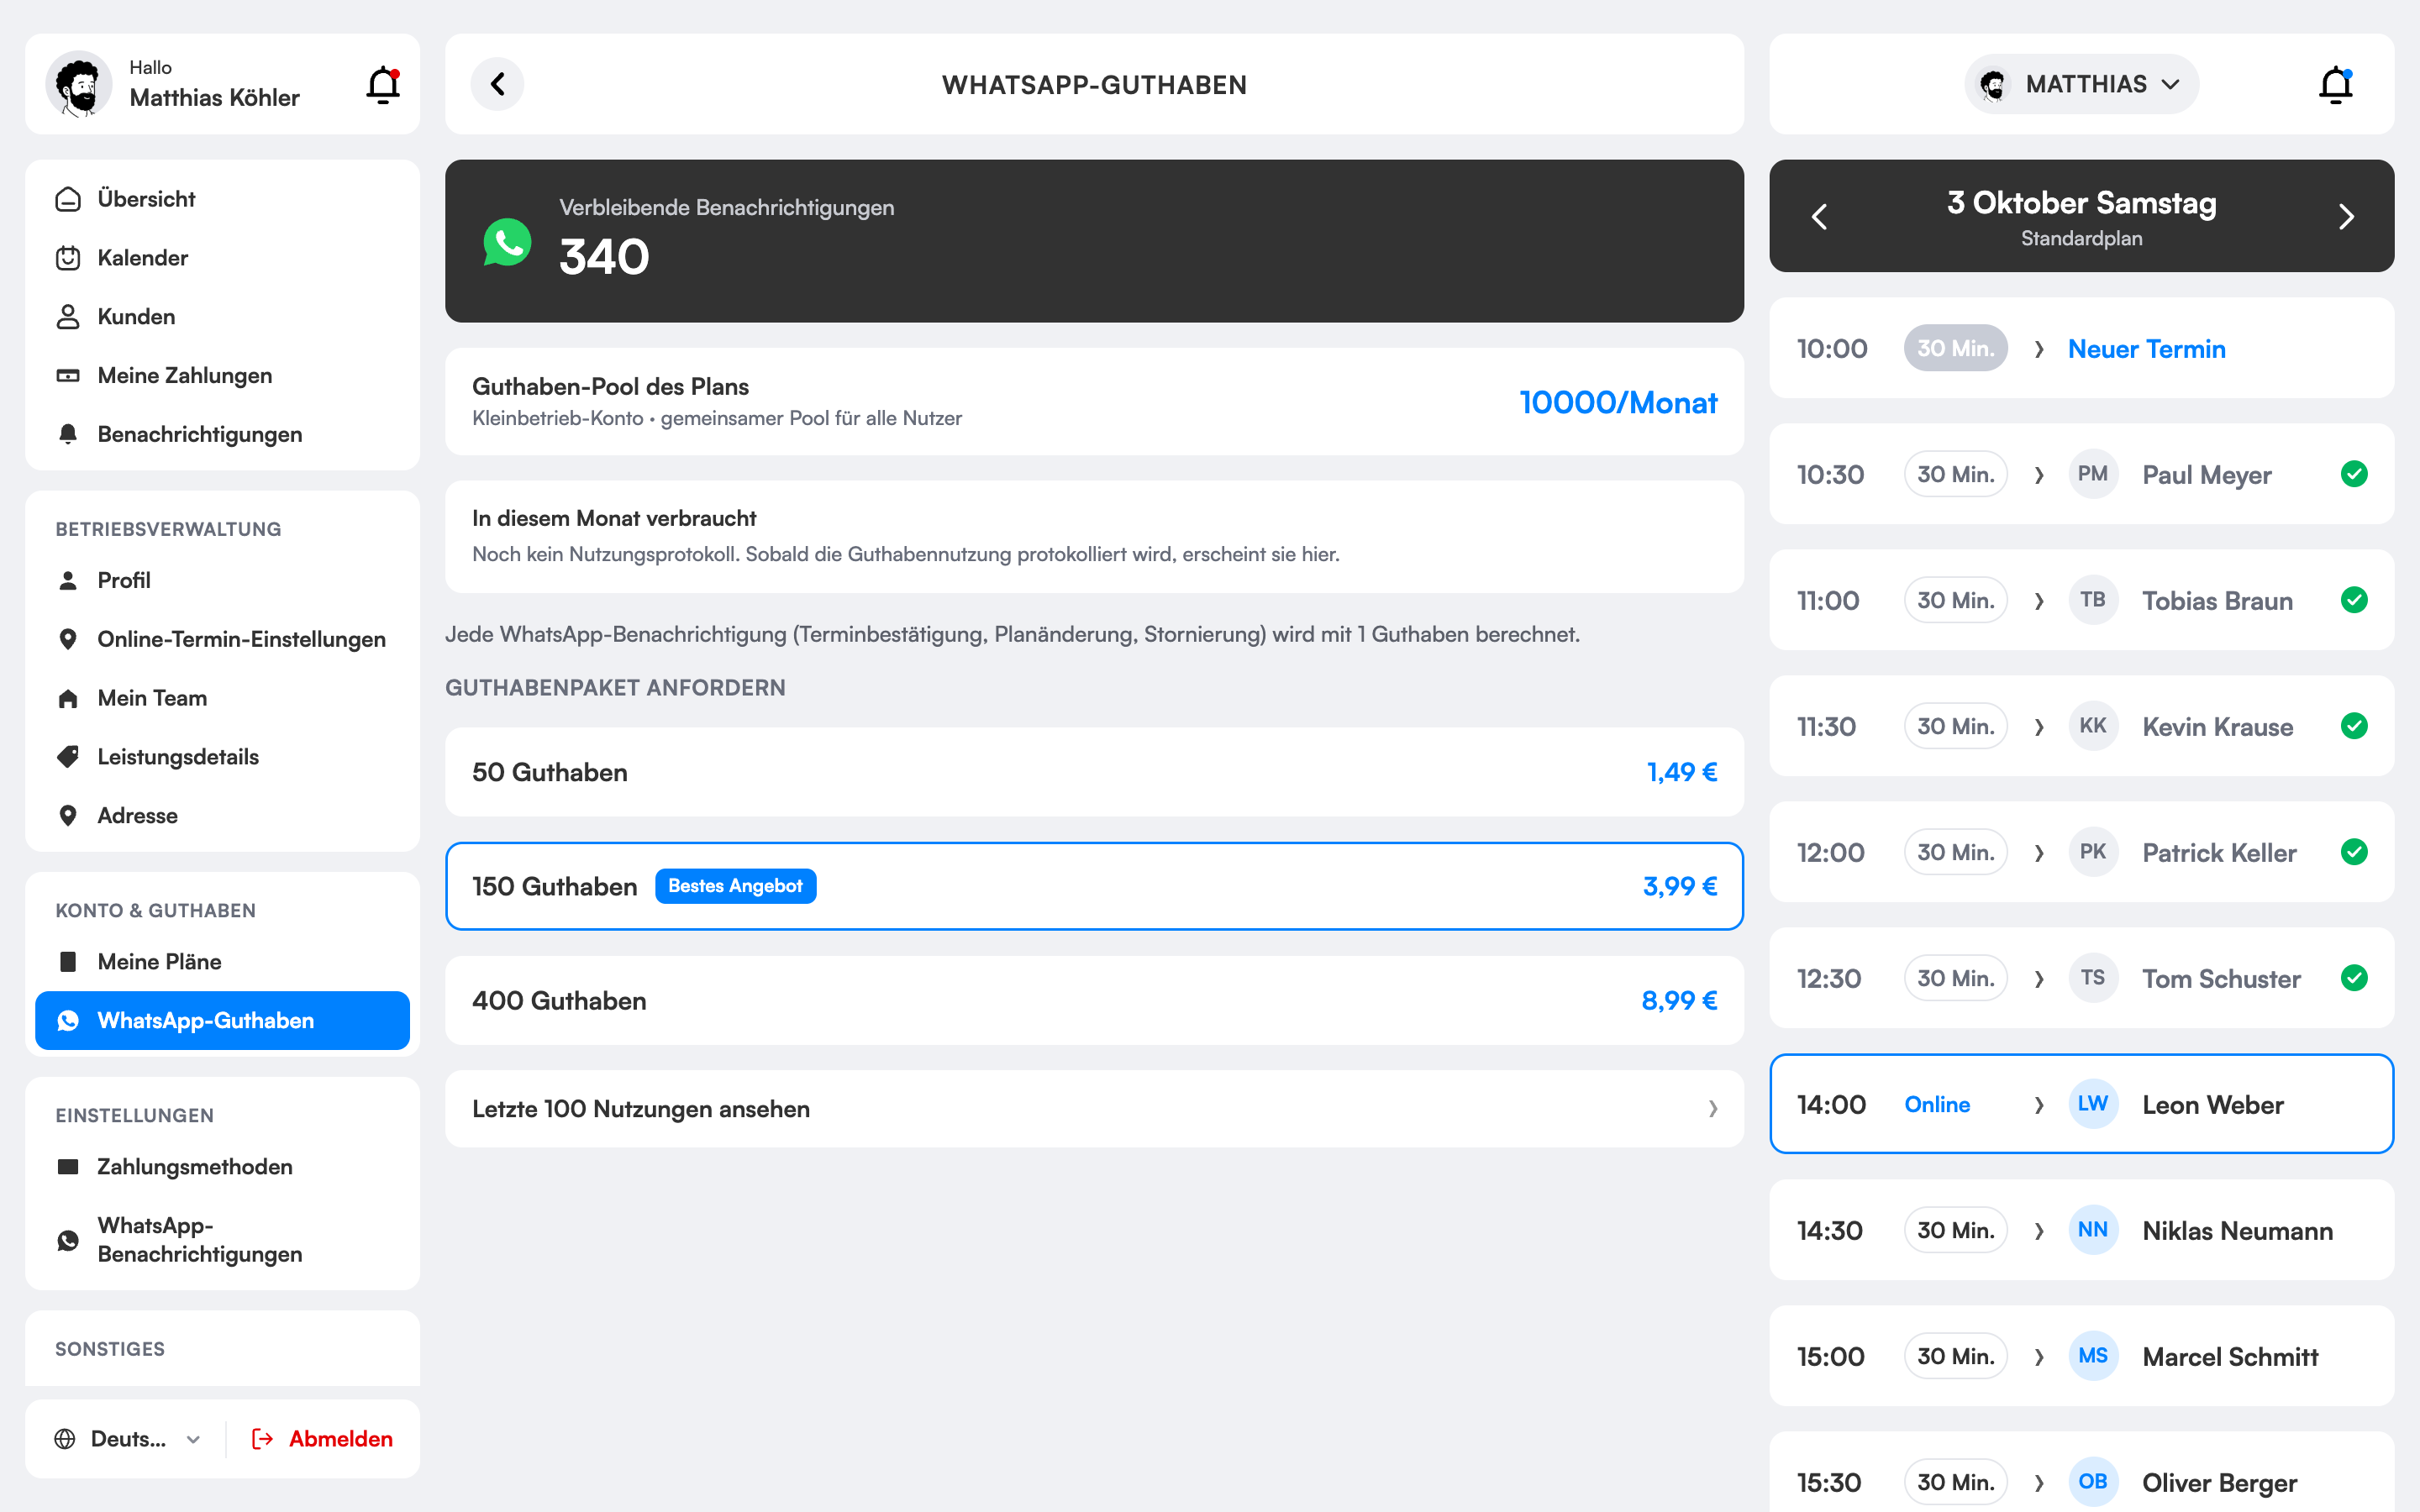2420x1512 pixels.
Task: Select the 400 Guthaben package
Action: tap(1094, 1001)
